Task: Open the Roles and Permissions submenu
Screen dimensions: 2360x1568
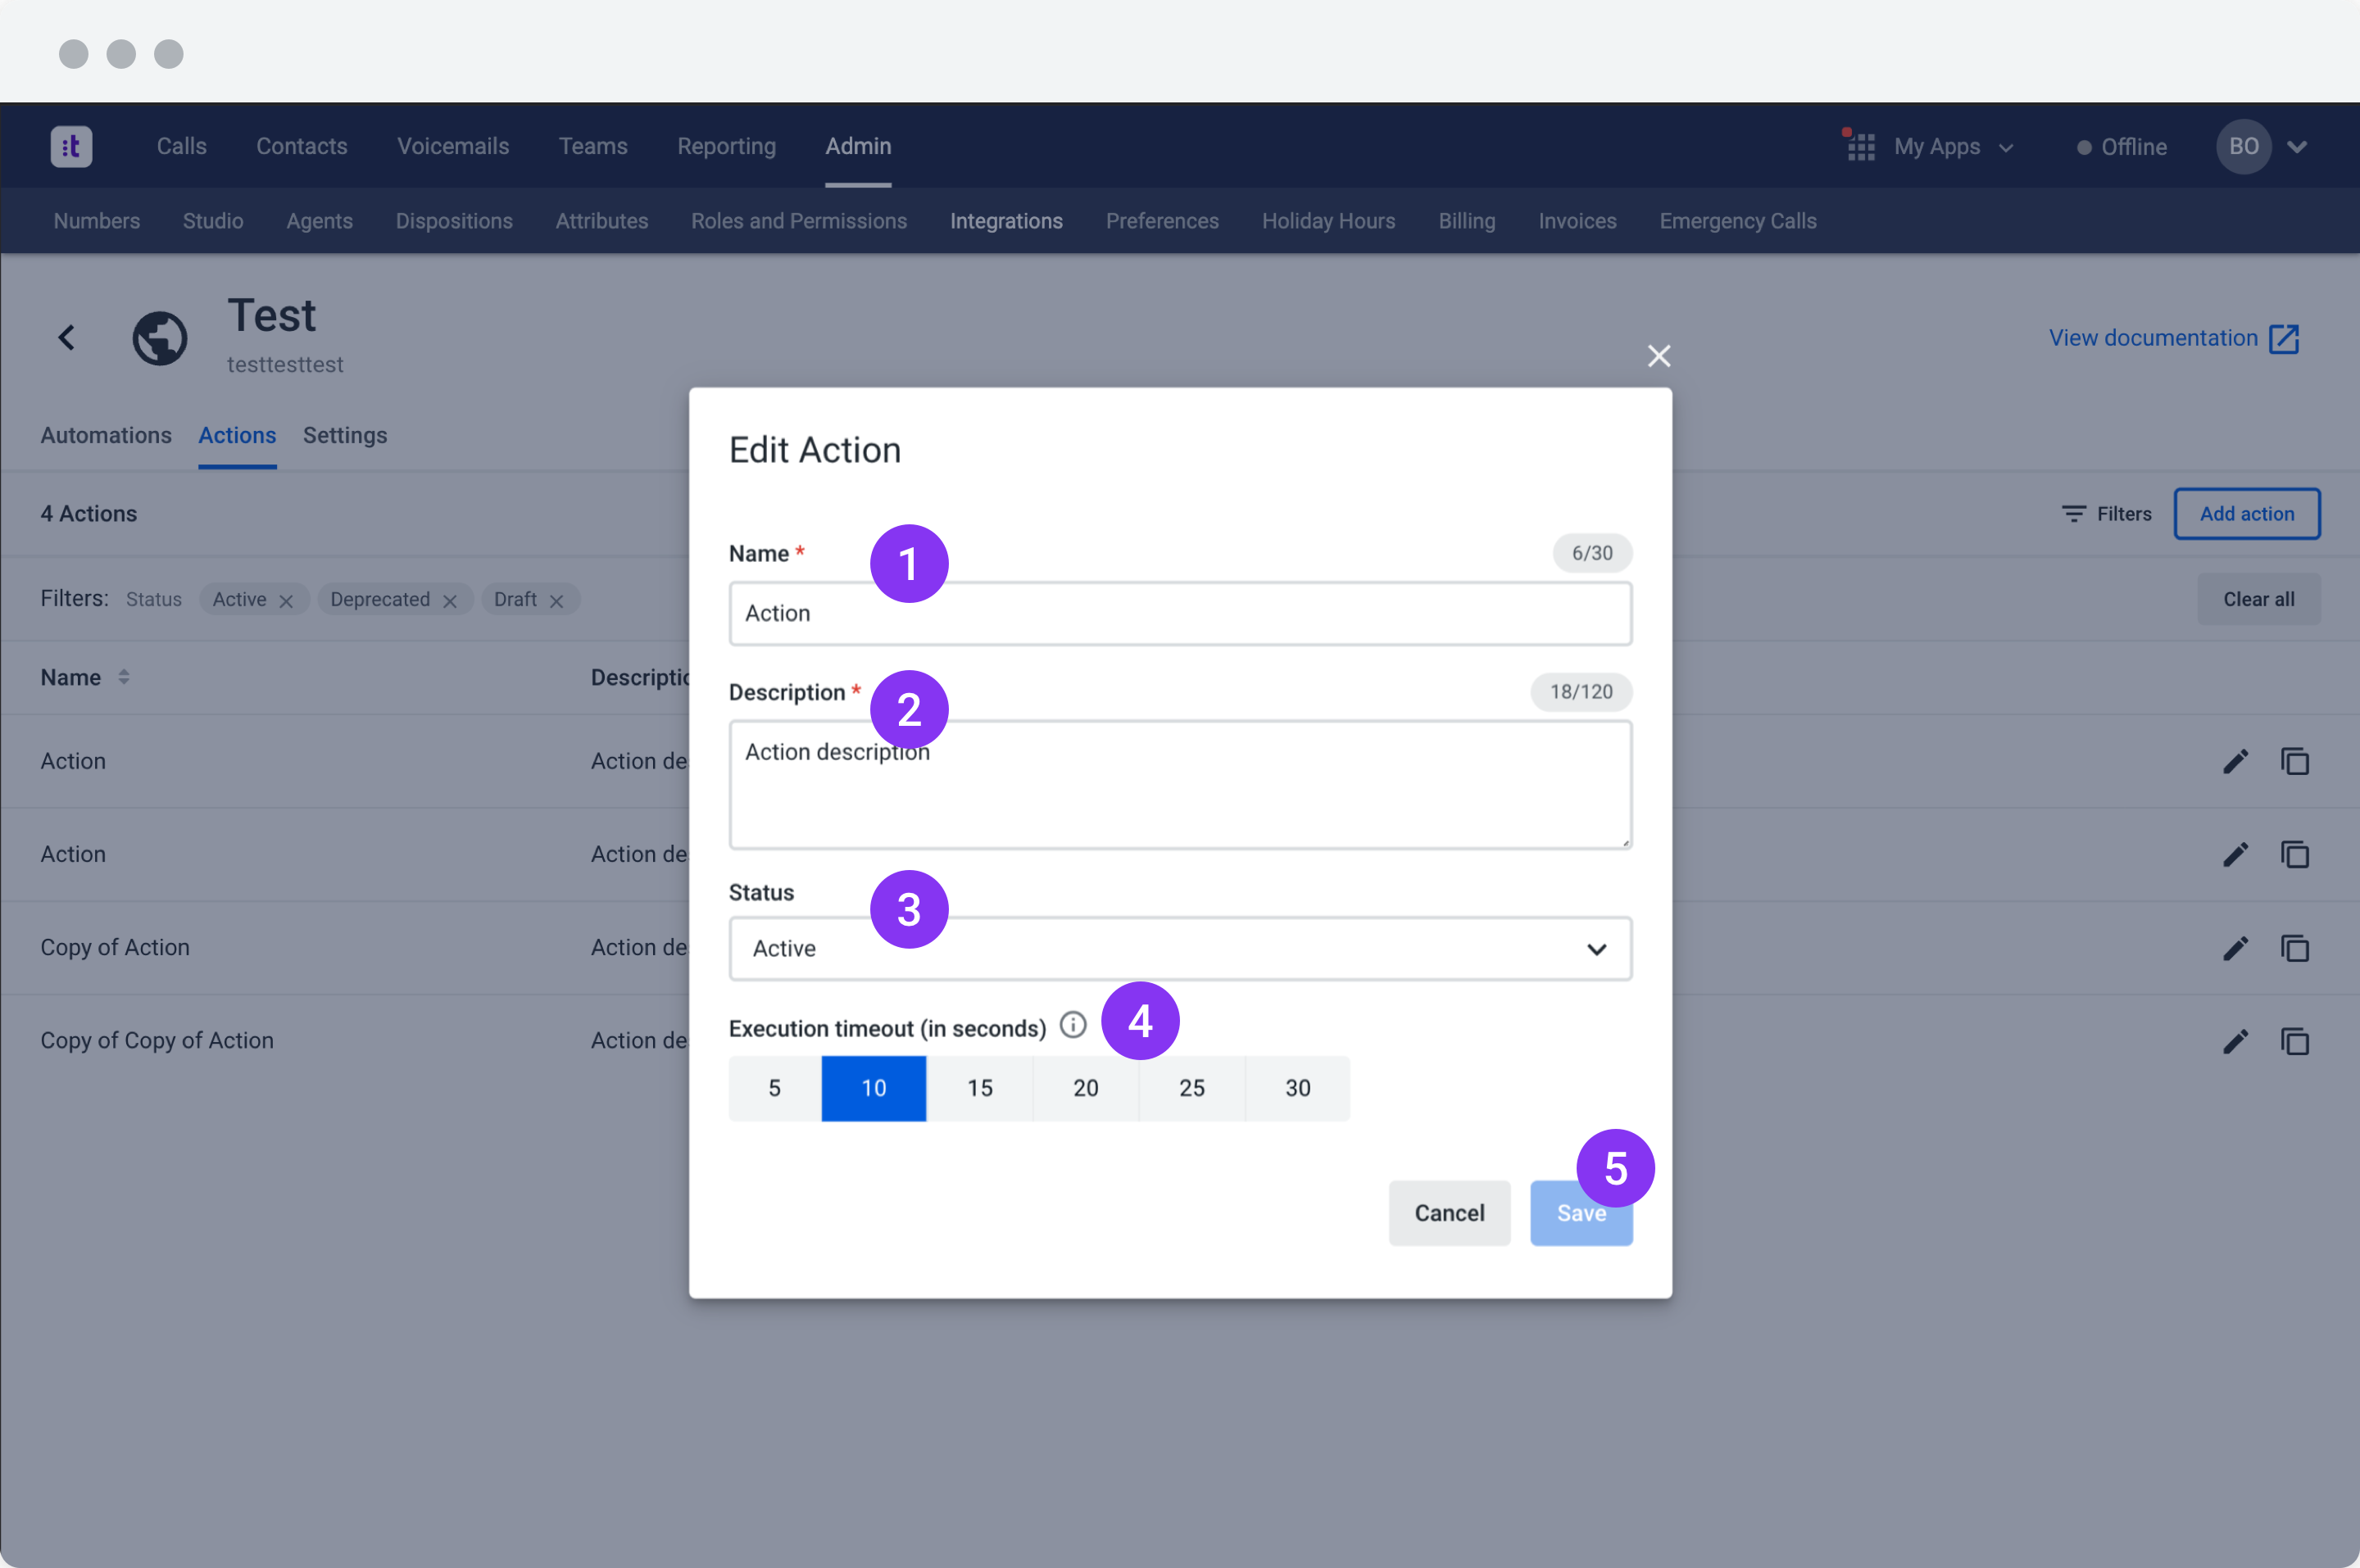Action: click(x=798, y=221)
